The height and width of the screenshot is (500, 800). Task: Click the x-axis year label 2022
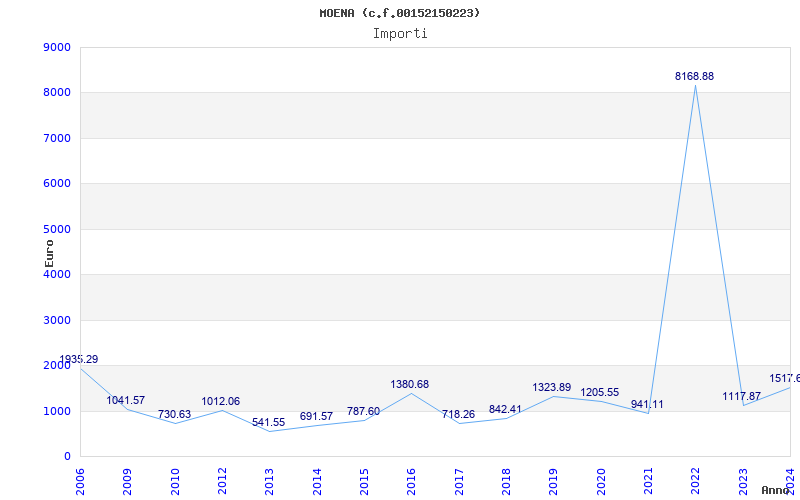pyautogui.click(x=695, y=482)
